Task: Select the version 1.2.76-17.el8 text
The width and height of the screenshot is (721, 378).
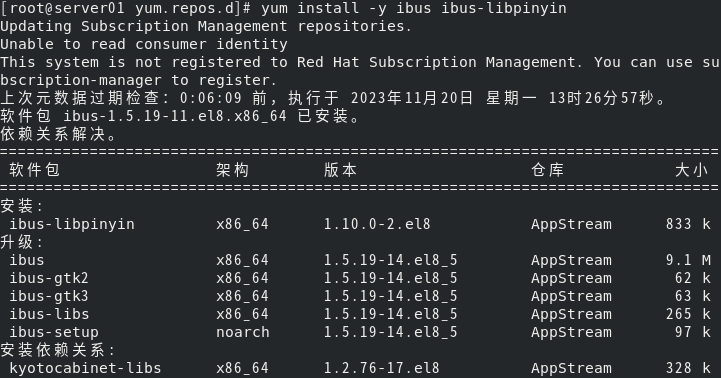Action: click(382, 368)
